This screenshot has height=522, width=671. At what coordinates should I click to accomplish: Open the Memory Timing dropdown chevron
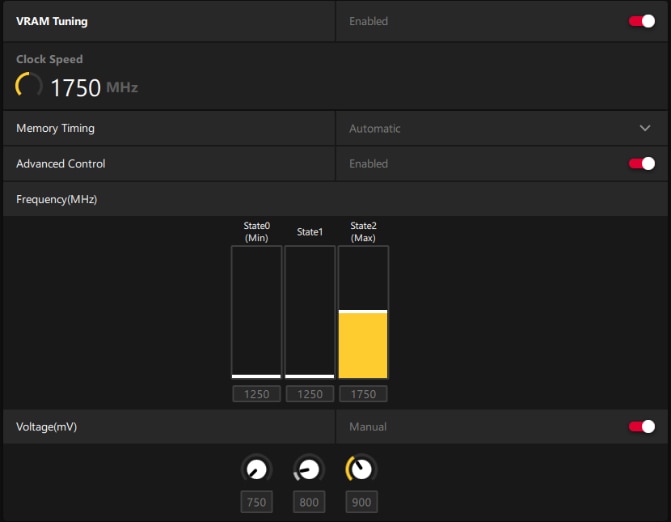tap(645, 128)
